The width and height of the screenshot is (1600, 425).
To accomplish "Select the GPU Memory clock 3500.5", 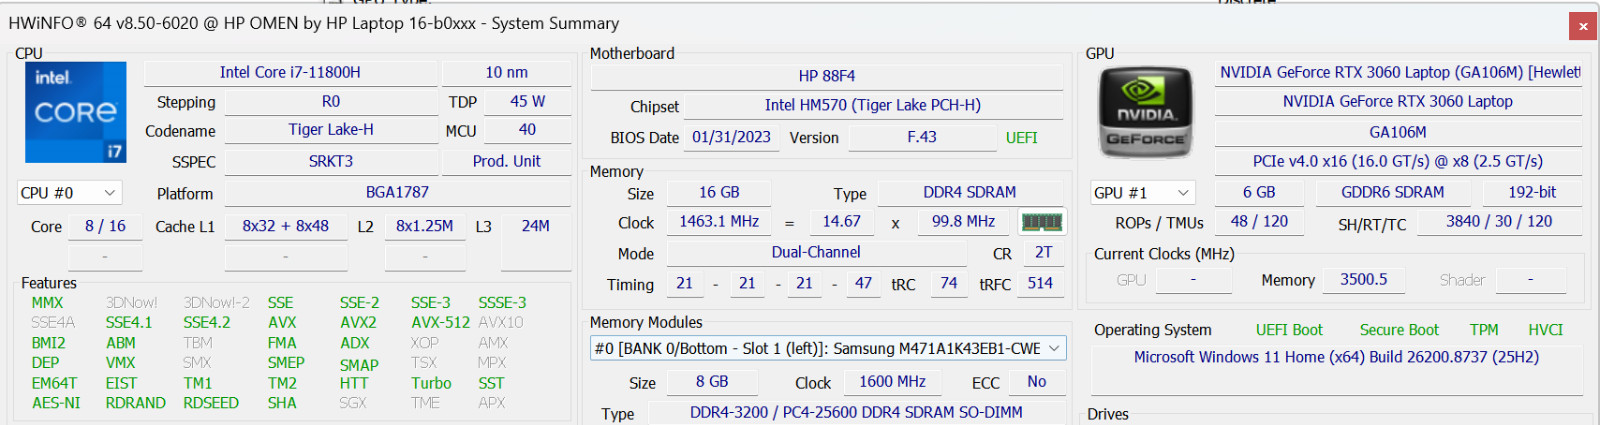I will coord(1364,280).
